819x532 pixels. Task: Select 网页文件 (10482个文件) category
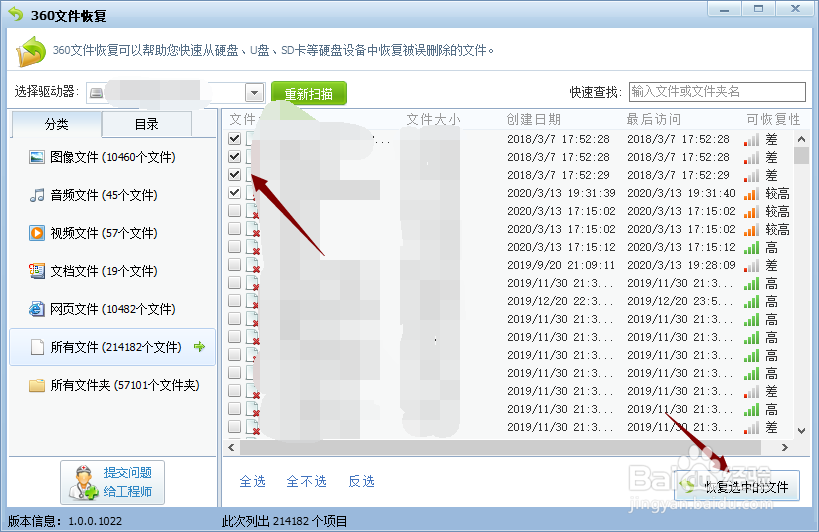112,309
